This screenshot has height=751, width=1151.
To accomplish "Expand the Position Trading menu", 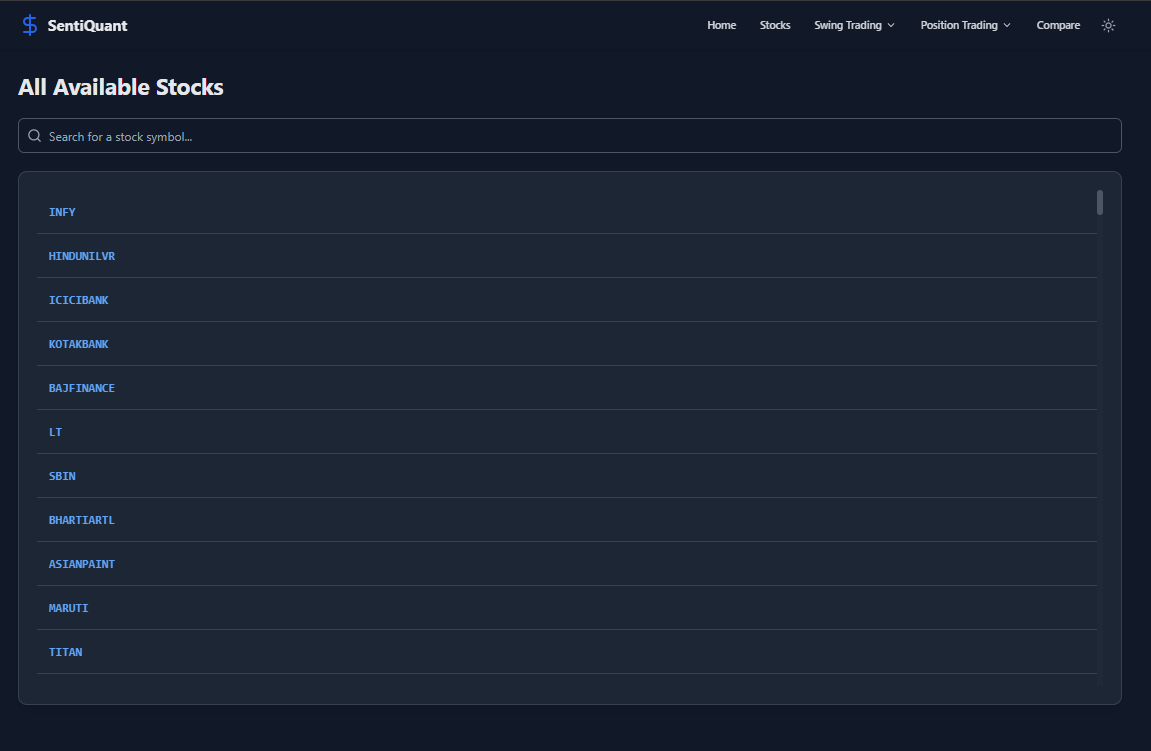I will pyautogui.click(x=958, y=25).
